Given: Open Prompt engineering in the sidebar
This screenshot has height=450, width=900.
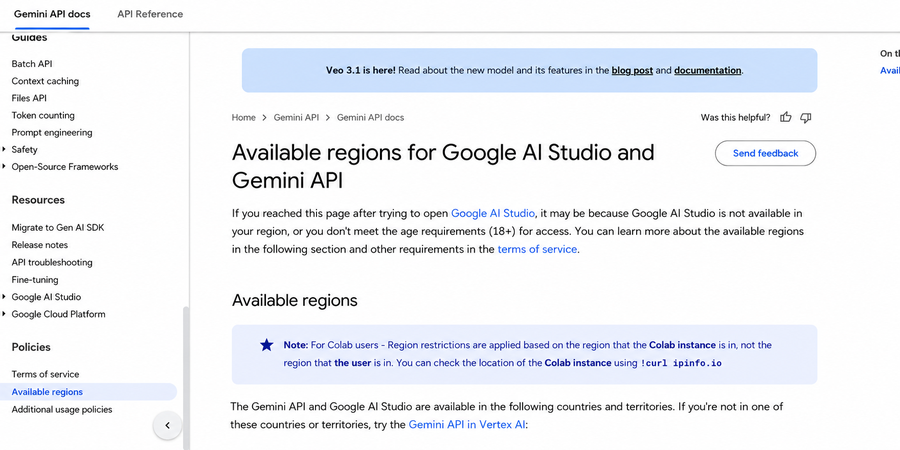Looking at the screenshot, I should [52, 133].
